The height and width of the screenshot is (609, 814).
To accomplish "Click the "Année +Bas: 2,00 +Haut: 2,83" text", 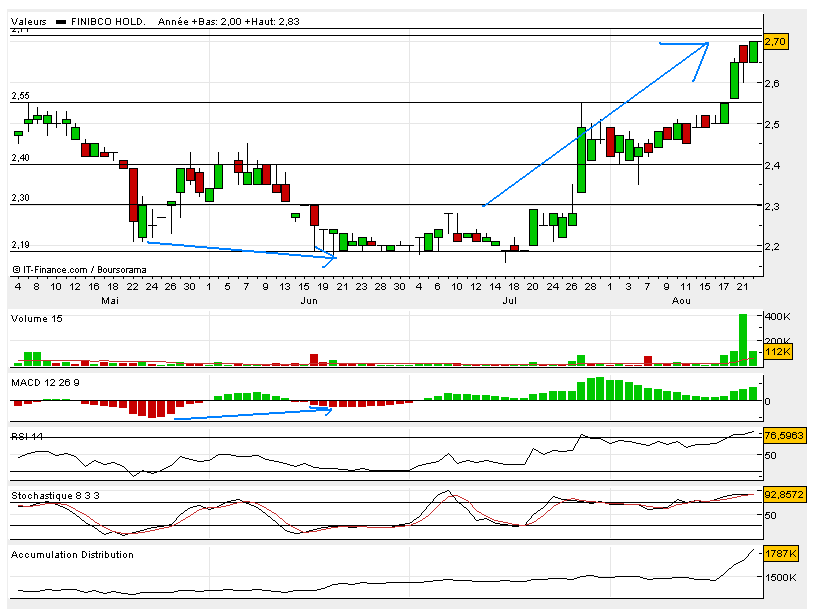I will pyautogui.click(x=229, y=22).
